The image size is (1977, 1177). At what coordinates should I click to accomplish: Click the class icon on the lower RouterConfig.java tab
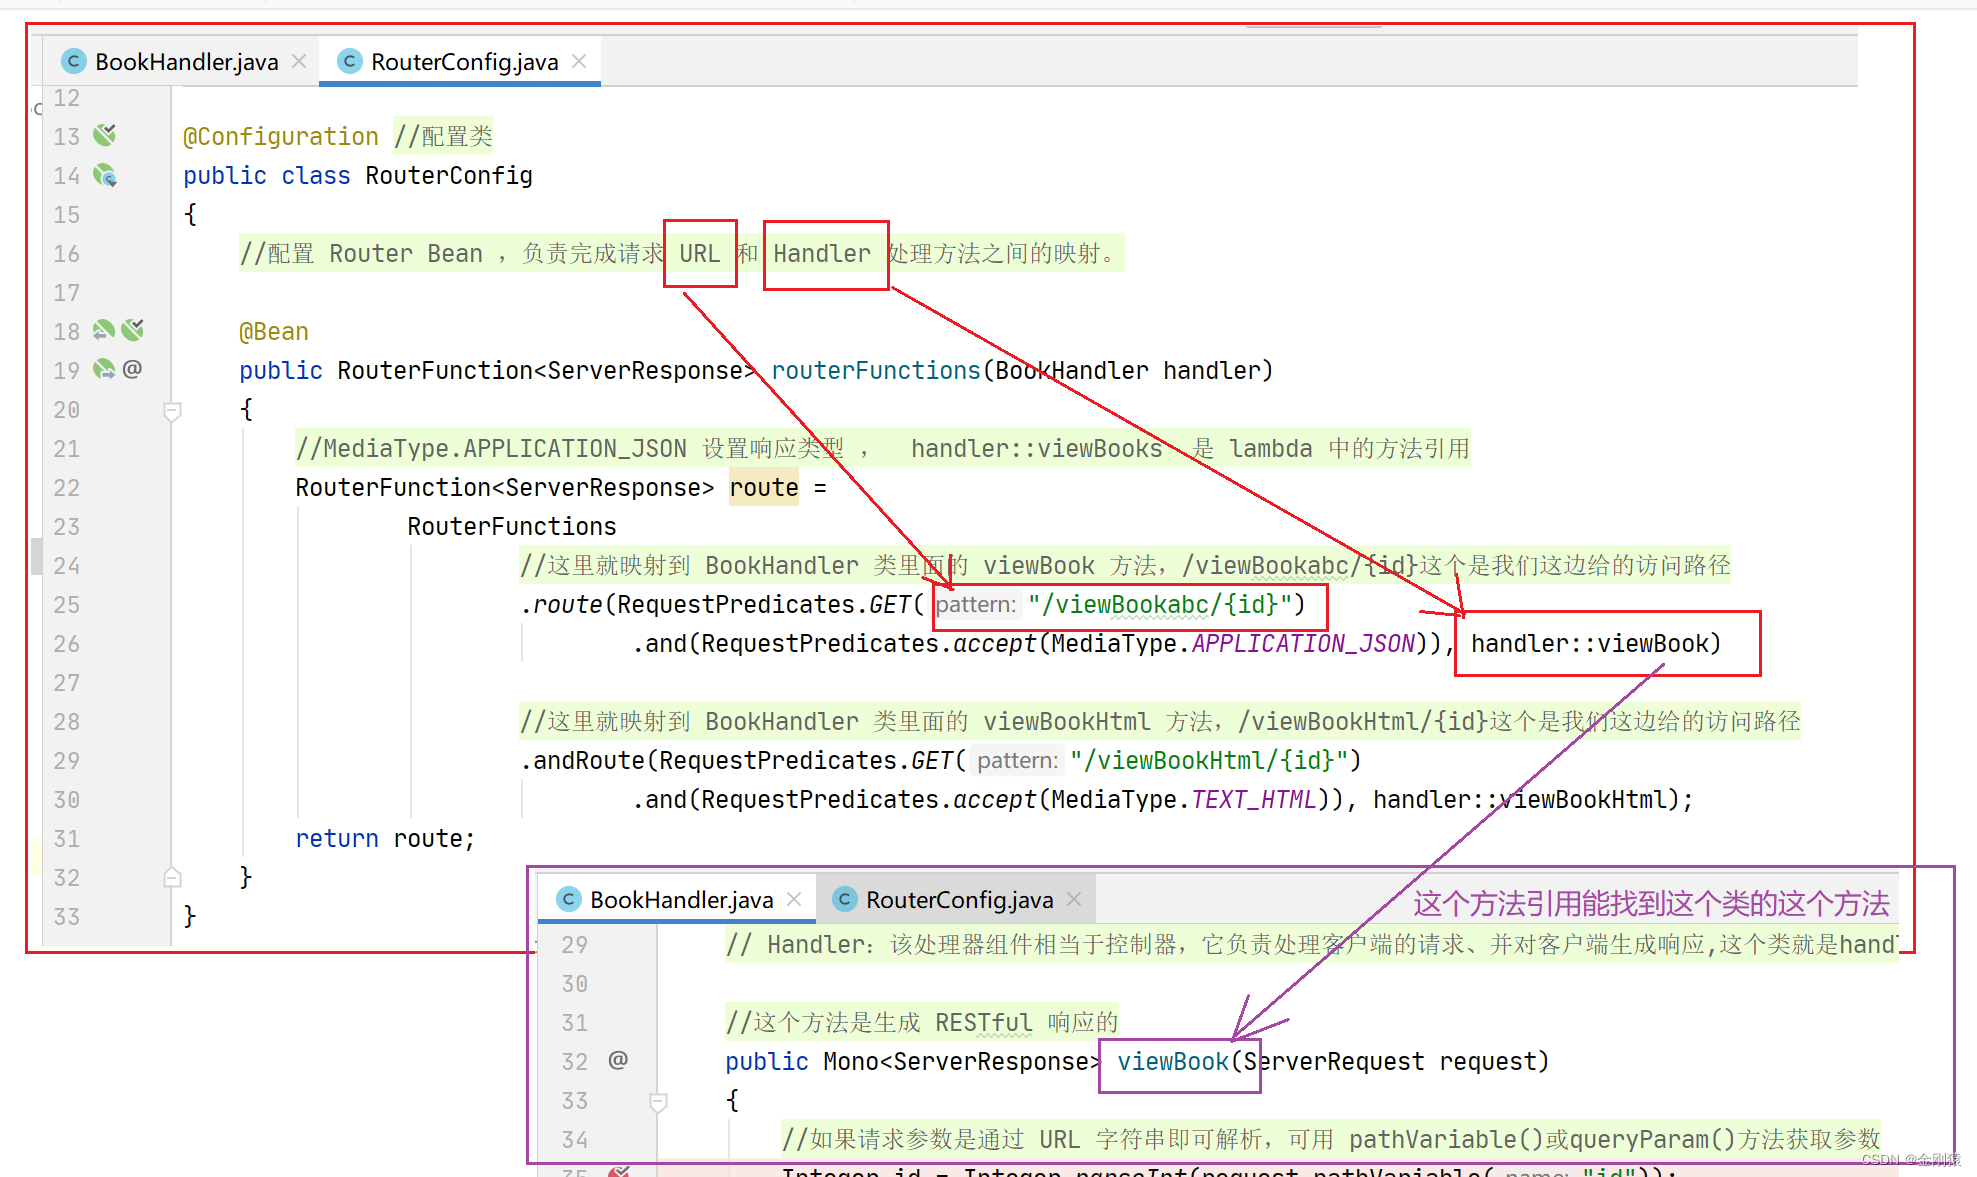(x=844, y=900)
